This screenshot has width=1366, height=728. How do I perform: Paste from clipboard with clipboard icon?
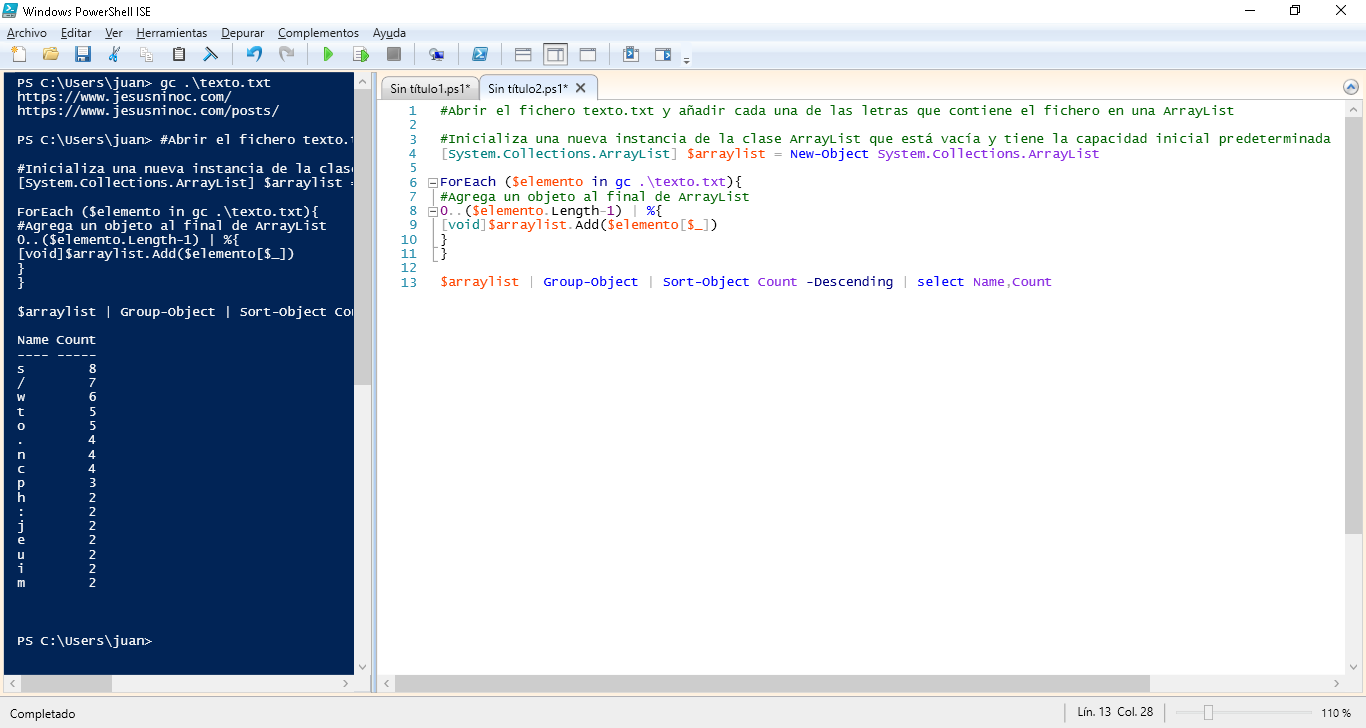point(179,54)
